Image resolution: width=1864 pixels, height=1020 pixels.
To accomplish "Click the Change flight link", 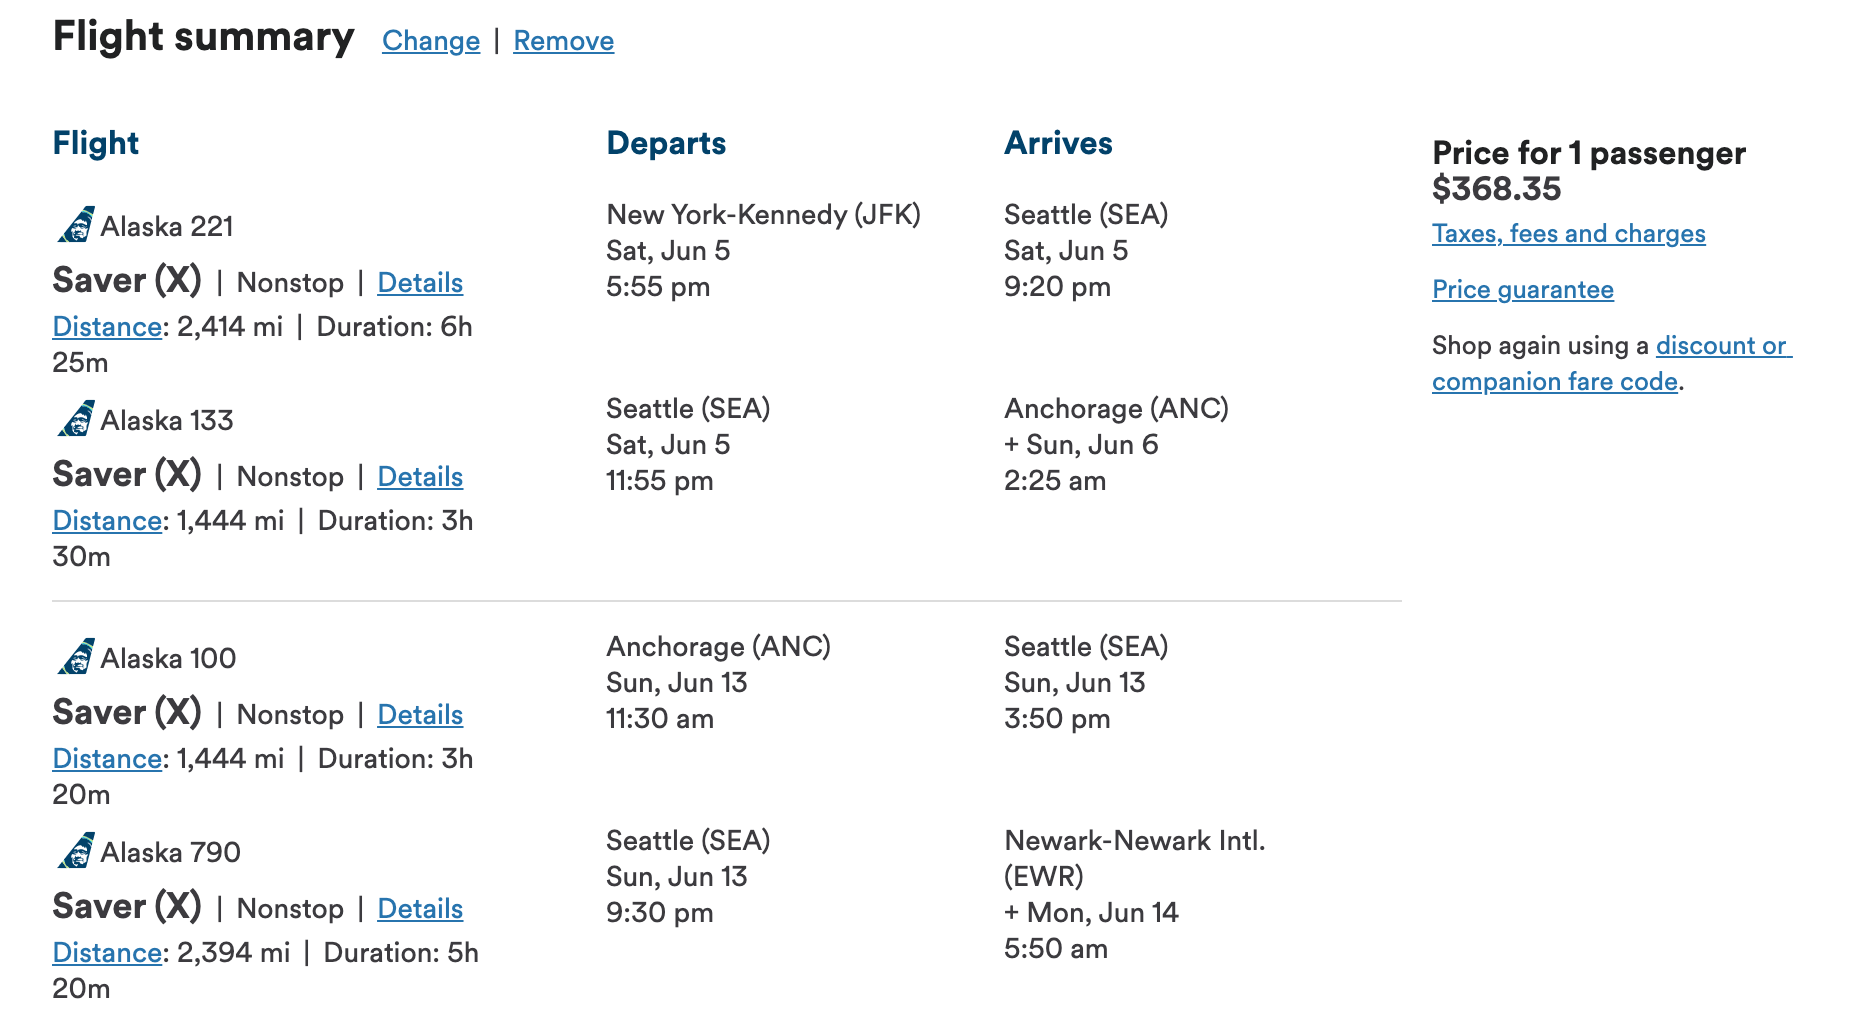I will [x=431, y=41].
